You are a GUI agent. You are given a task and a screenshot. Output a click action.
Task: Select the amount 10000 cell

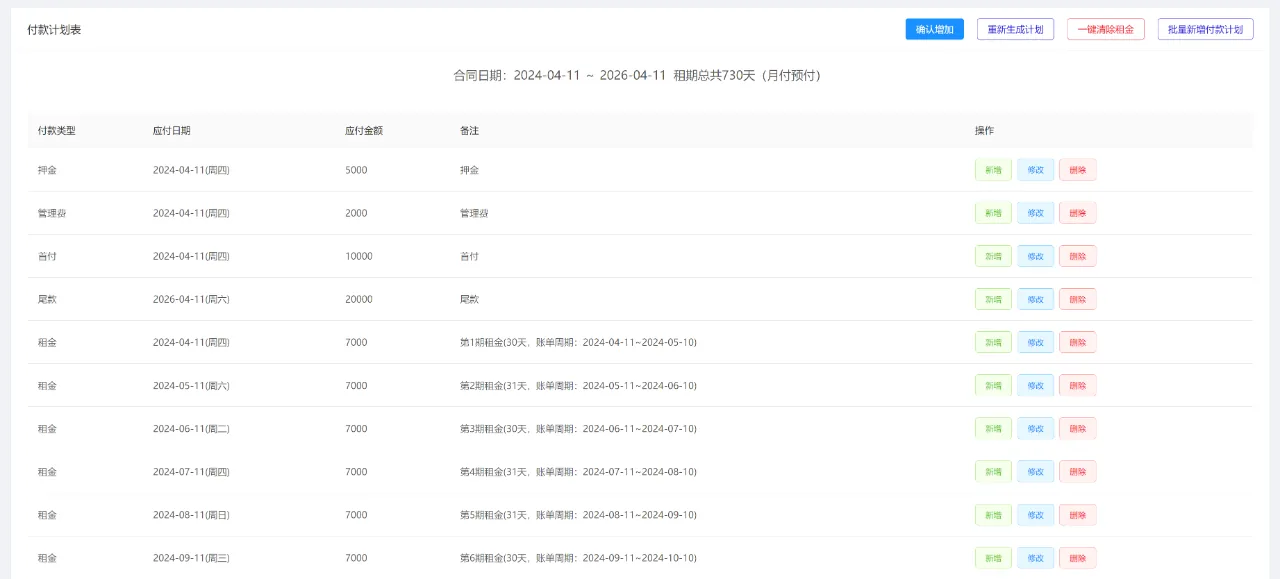click(x=359, y=256)
